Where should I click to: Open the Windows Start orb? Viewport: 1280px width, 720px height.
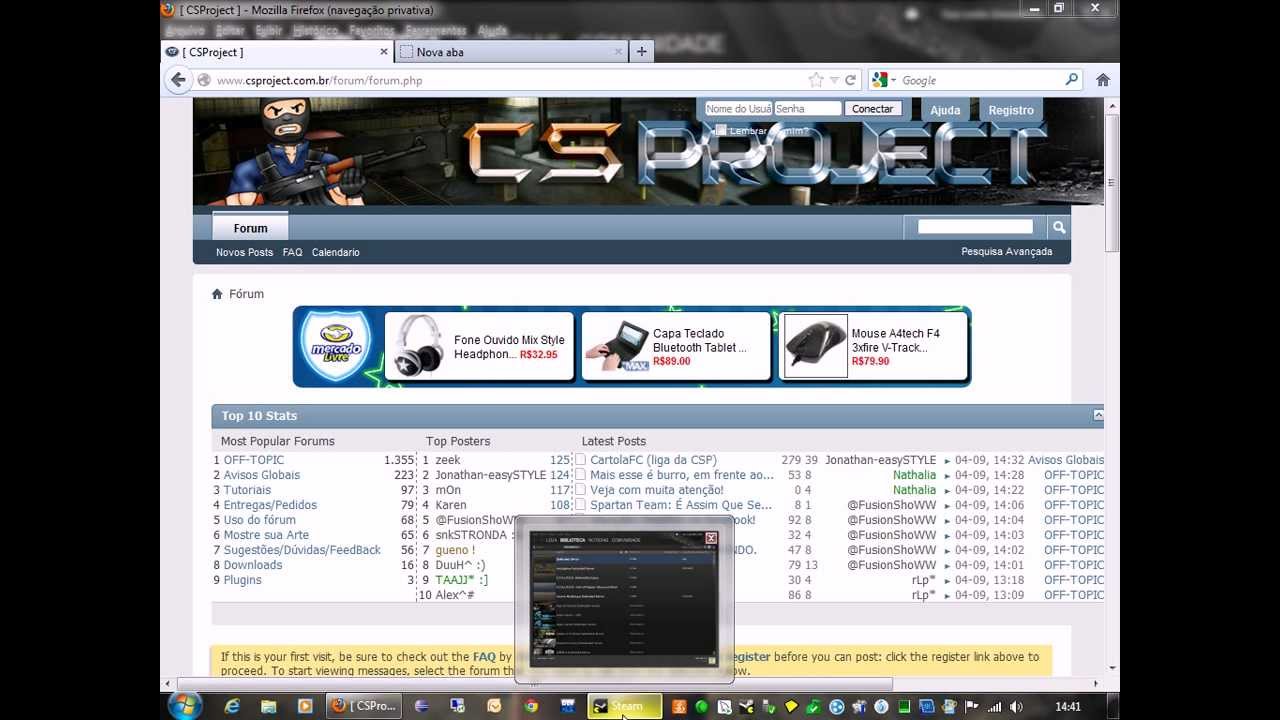coord(185,706)
